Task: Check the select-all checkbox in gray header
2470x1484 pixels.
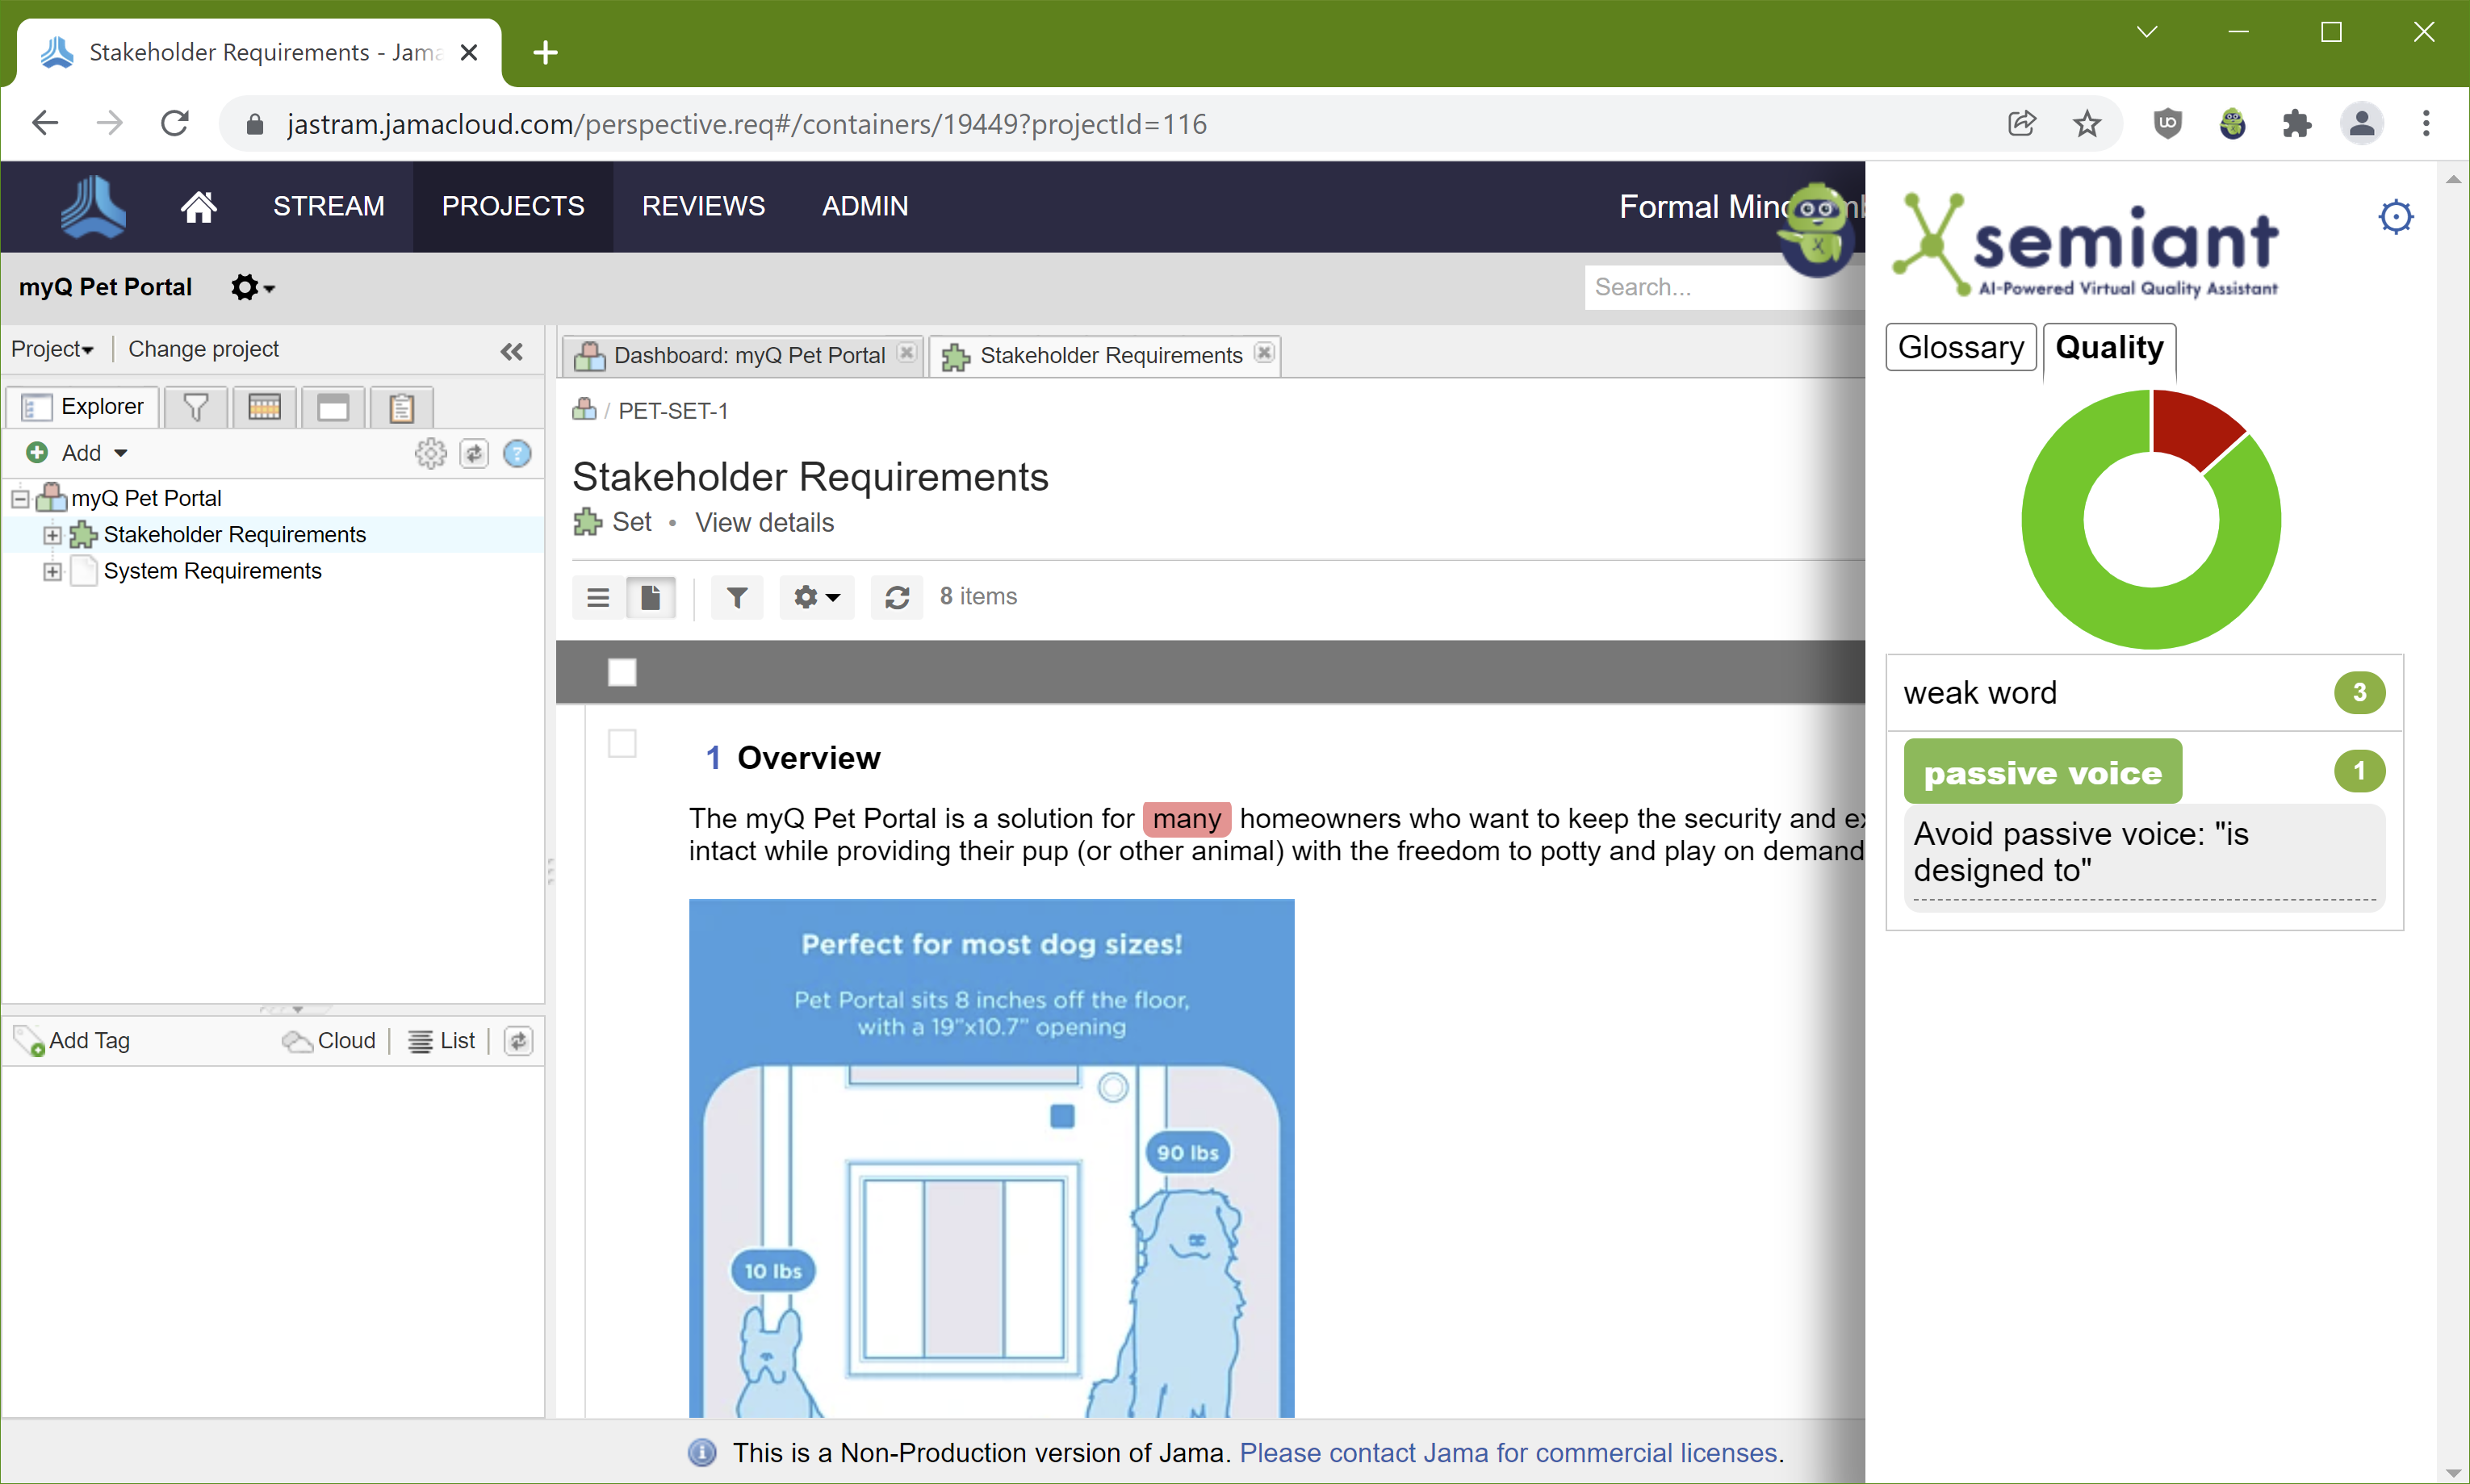Action: point(622,672)
